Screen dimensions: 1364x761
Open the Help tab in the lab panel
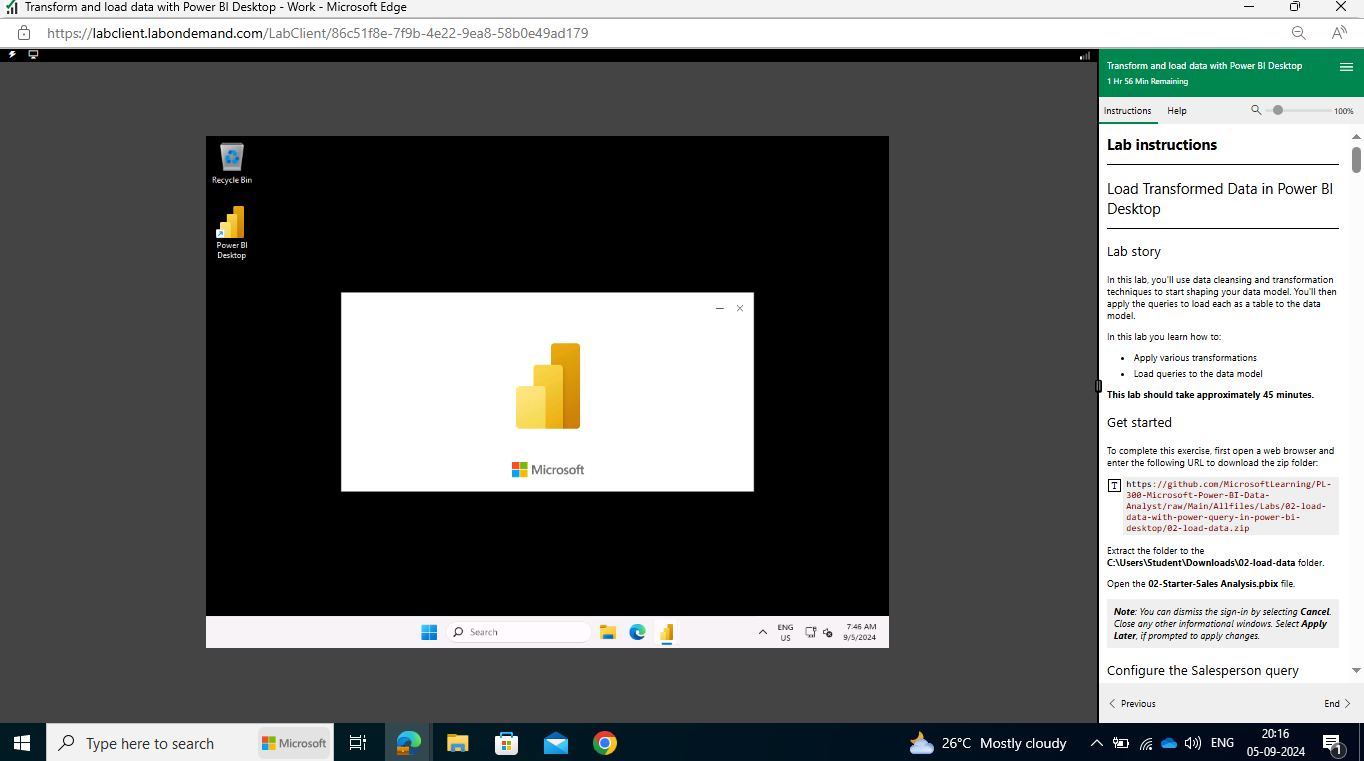pos(1176,111)
